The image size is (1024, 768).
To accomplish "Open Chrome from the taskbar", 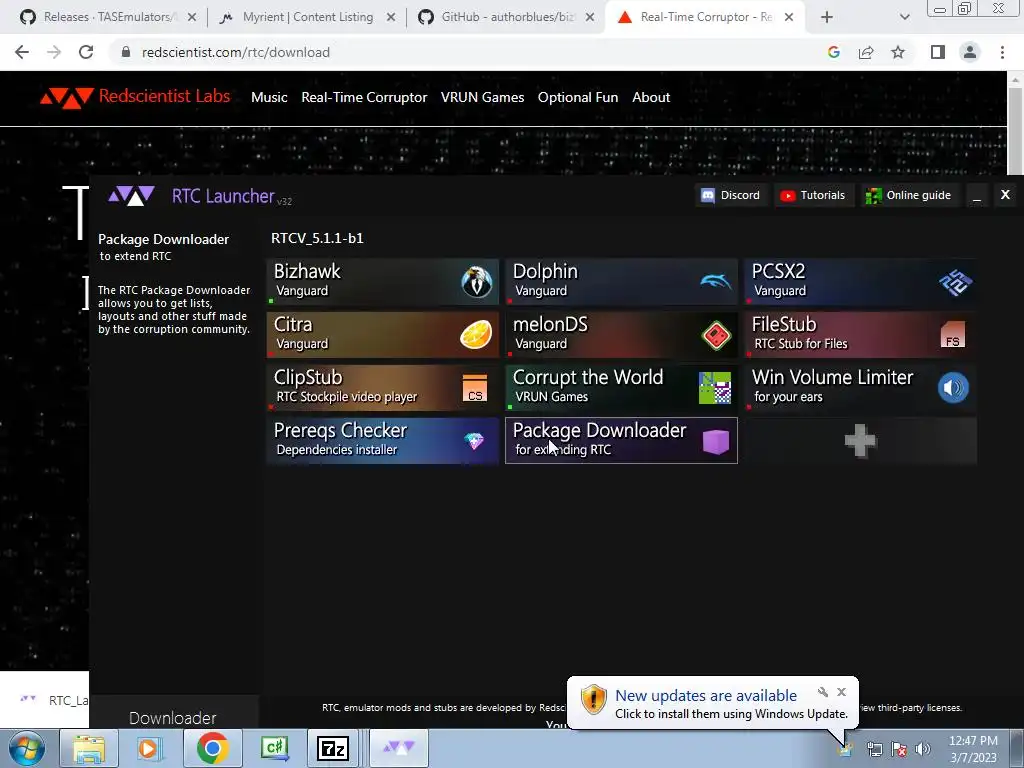I will [212, 748].
